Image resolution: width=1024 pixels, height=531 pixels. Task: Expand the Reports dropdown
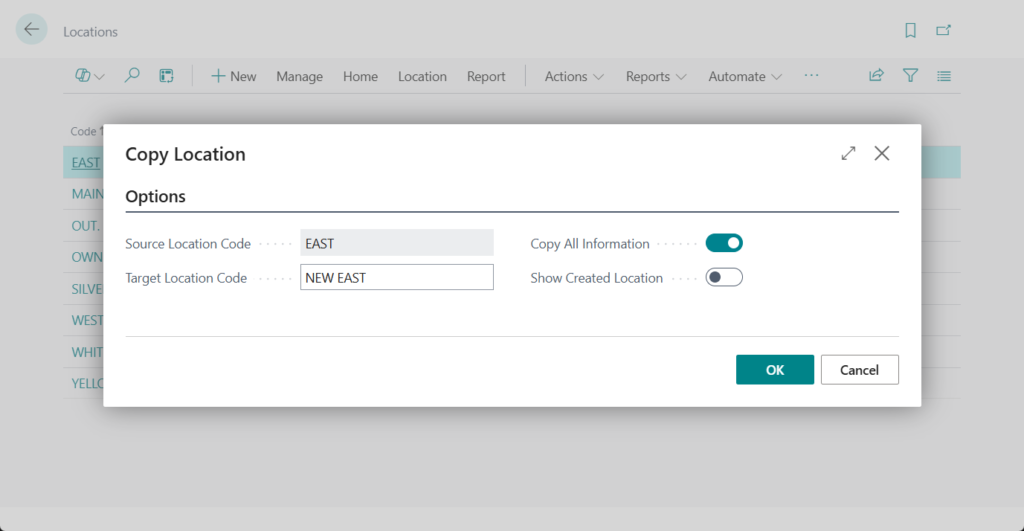pos(656,76)
